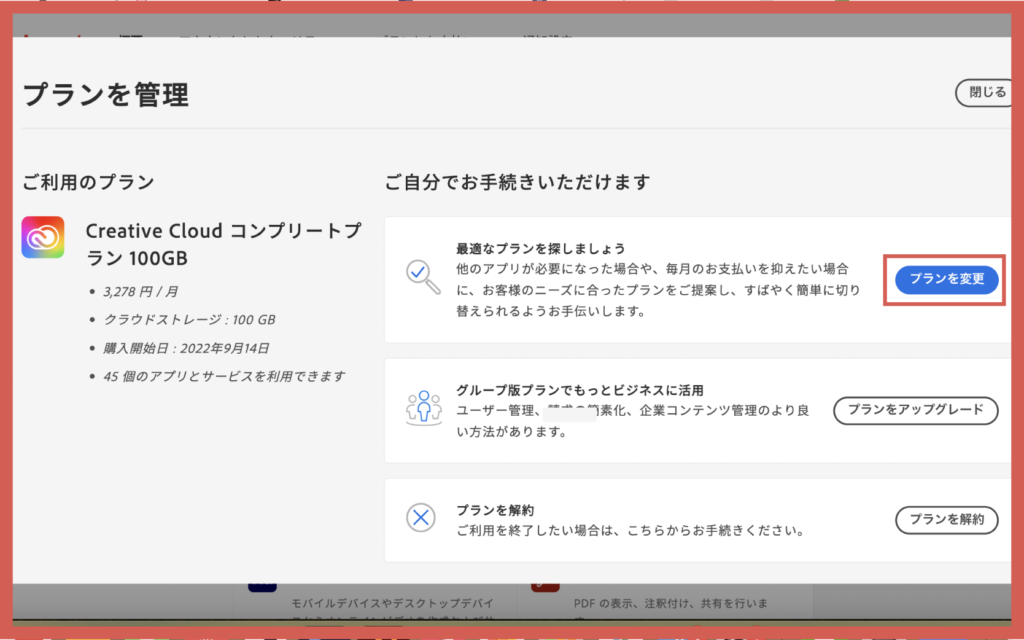Image resolution: width=1024 pixels, height=640 pixels.
Task: Click the プランをアップグレード button
Action: click(916, 410)
